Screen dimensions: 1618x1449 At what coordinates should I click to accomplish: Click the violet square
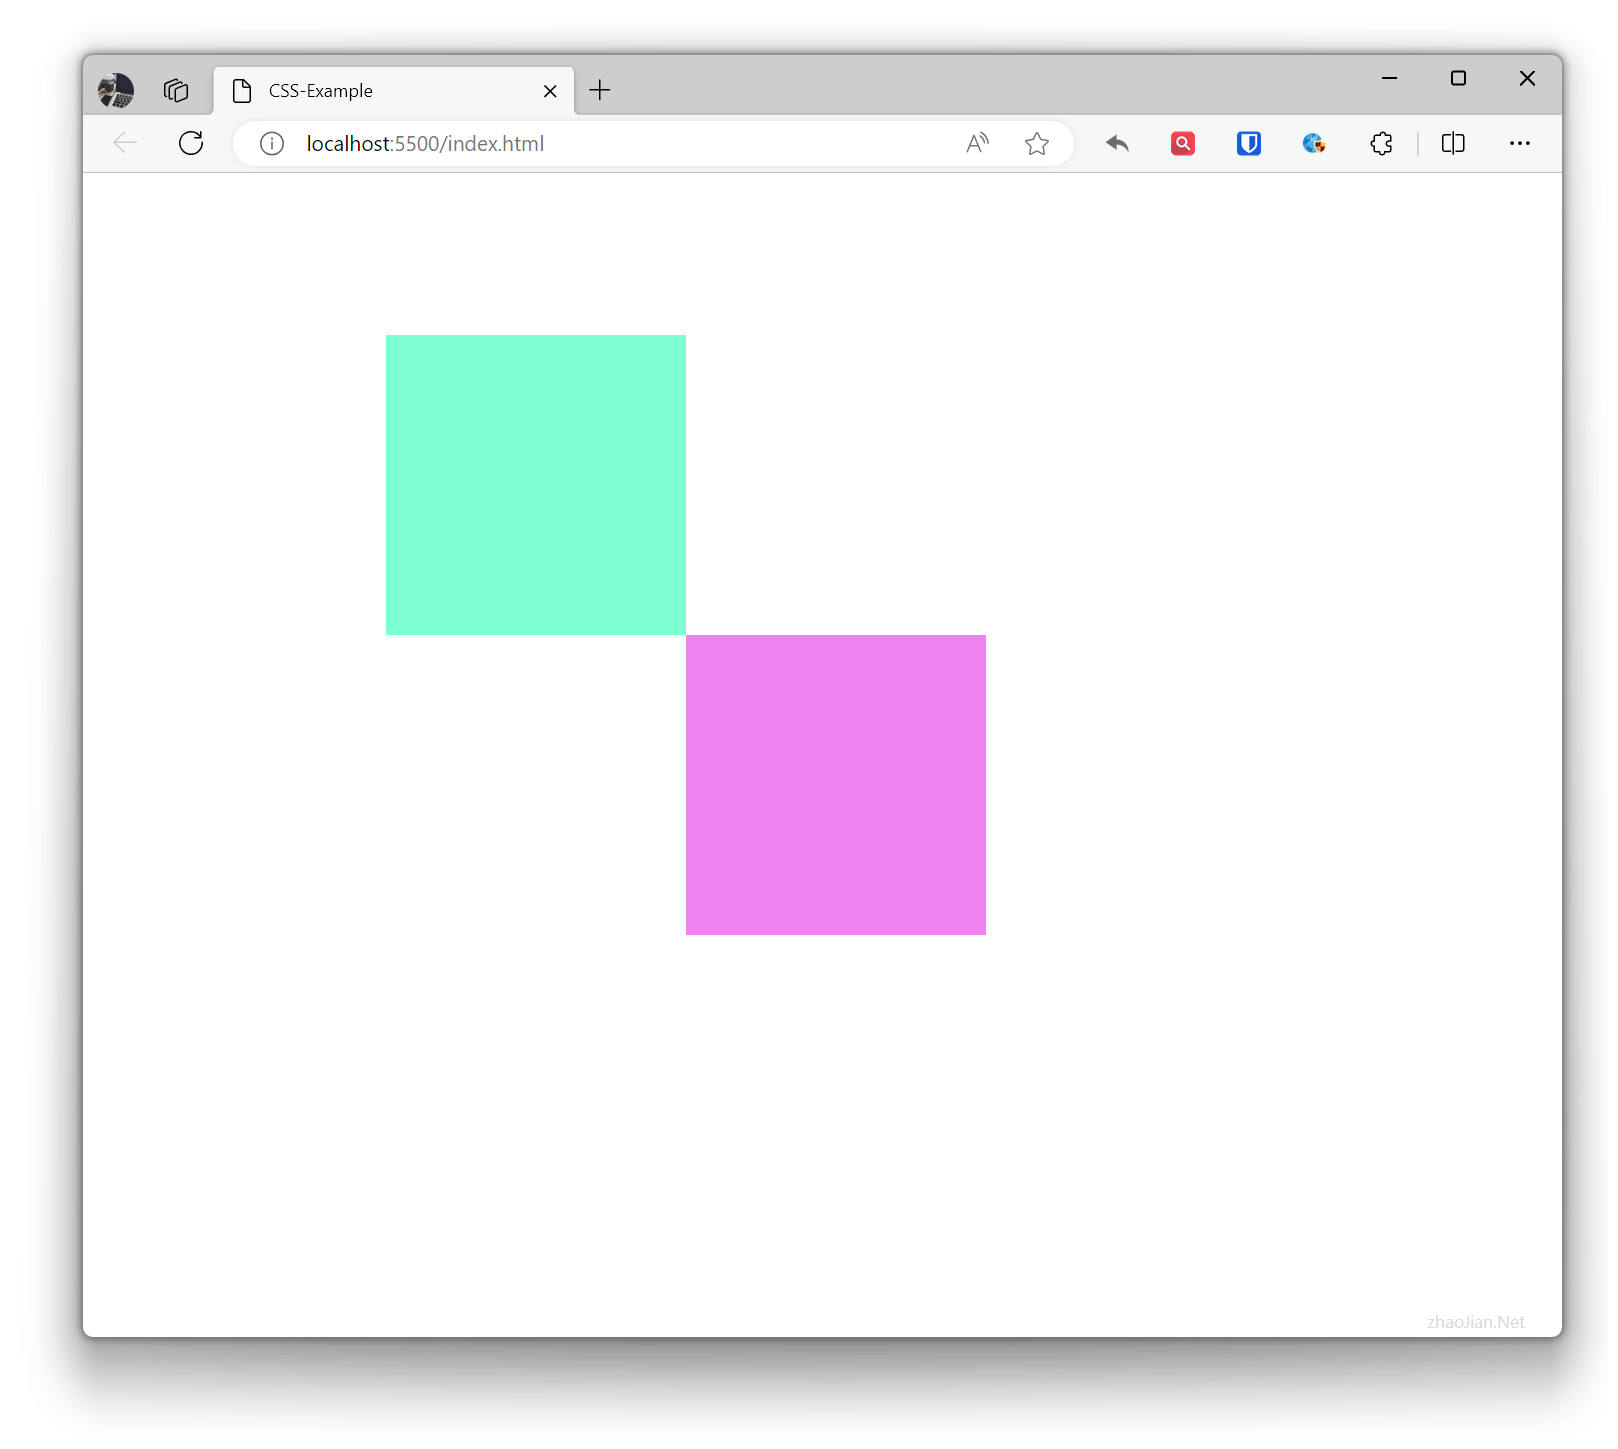(836, 785)
